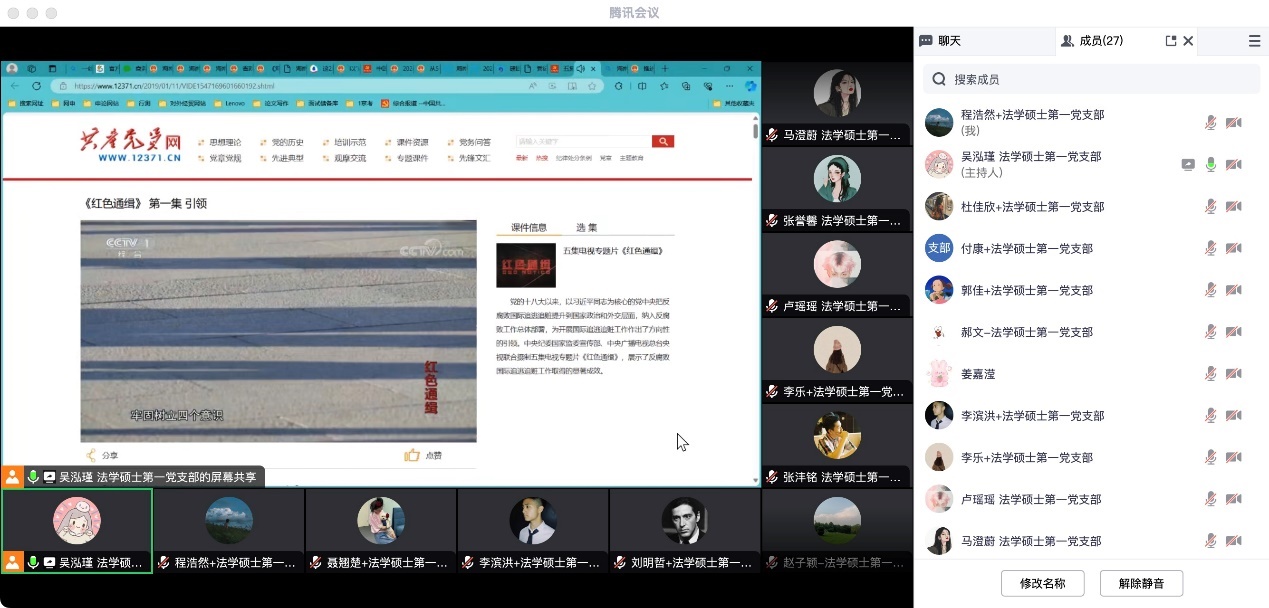Toggle camera for 程浩然 (我) in the member list
1269x608 pixels.
1234,123
